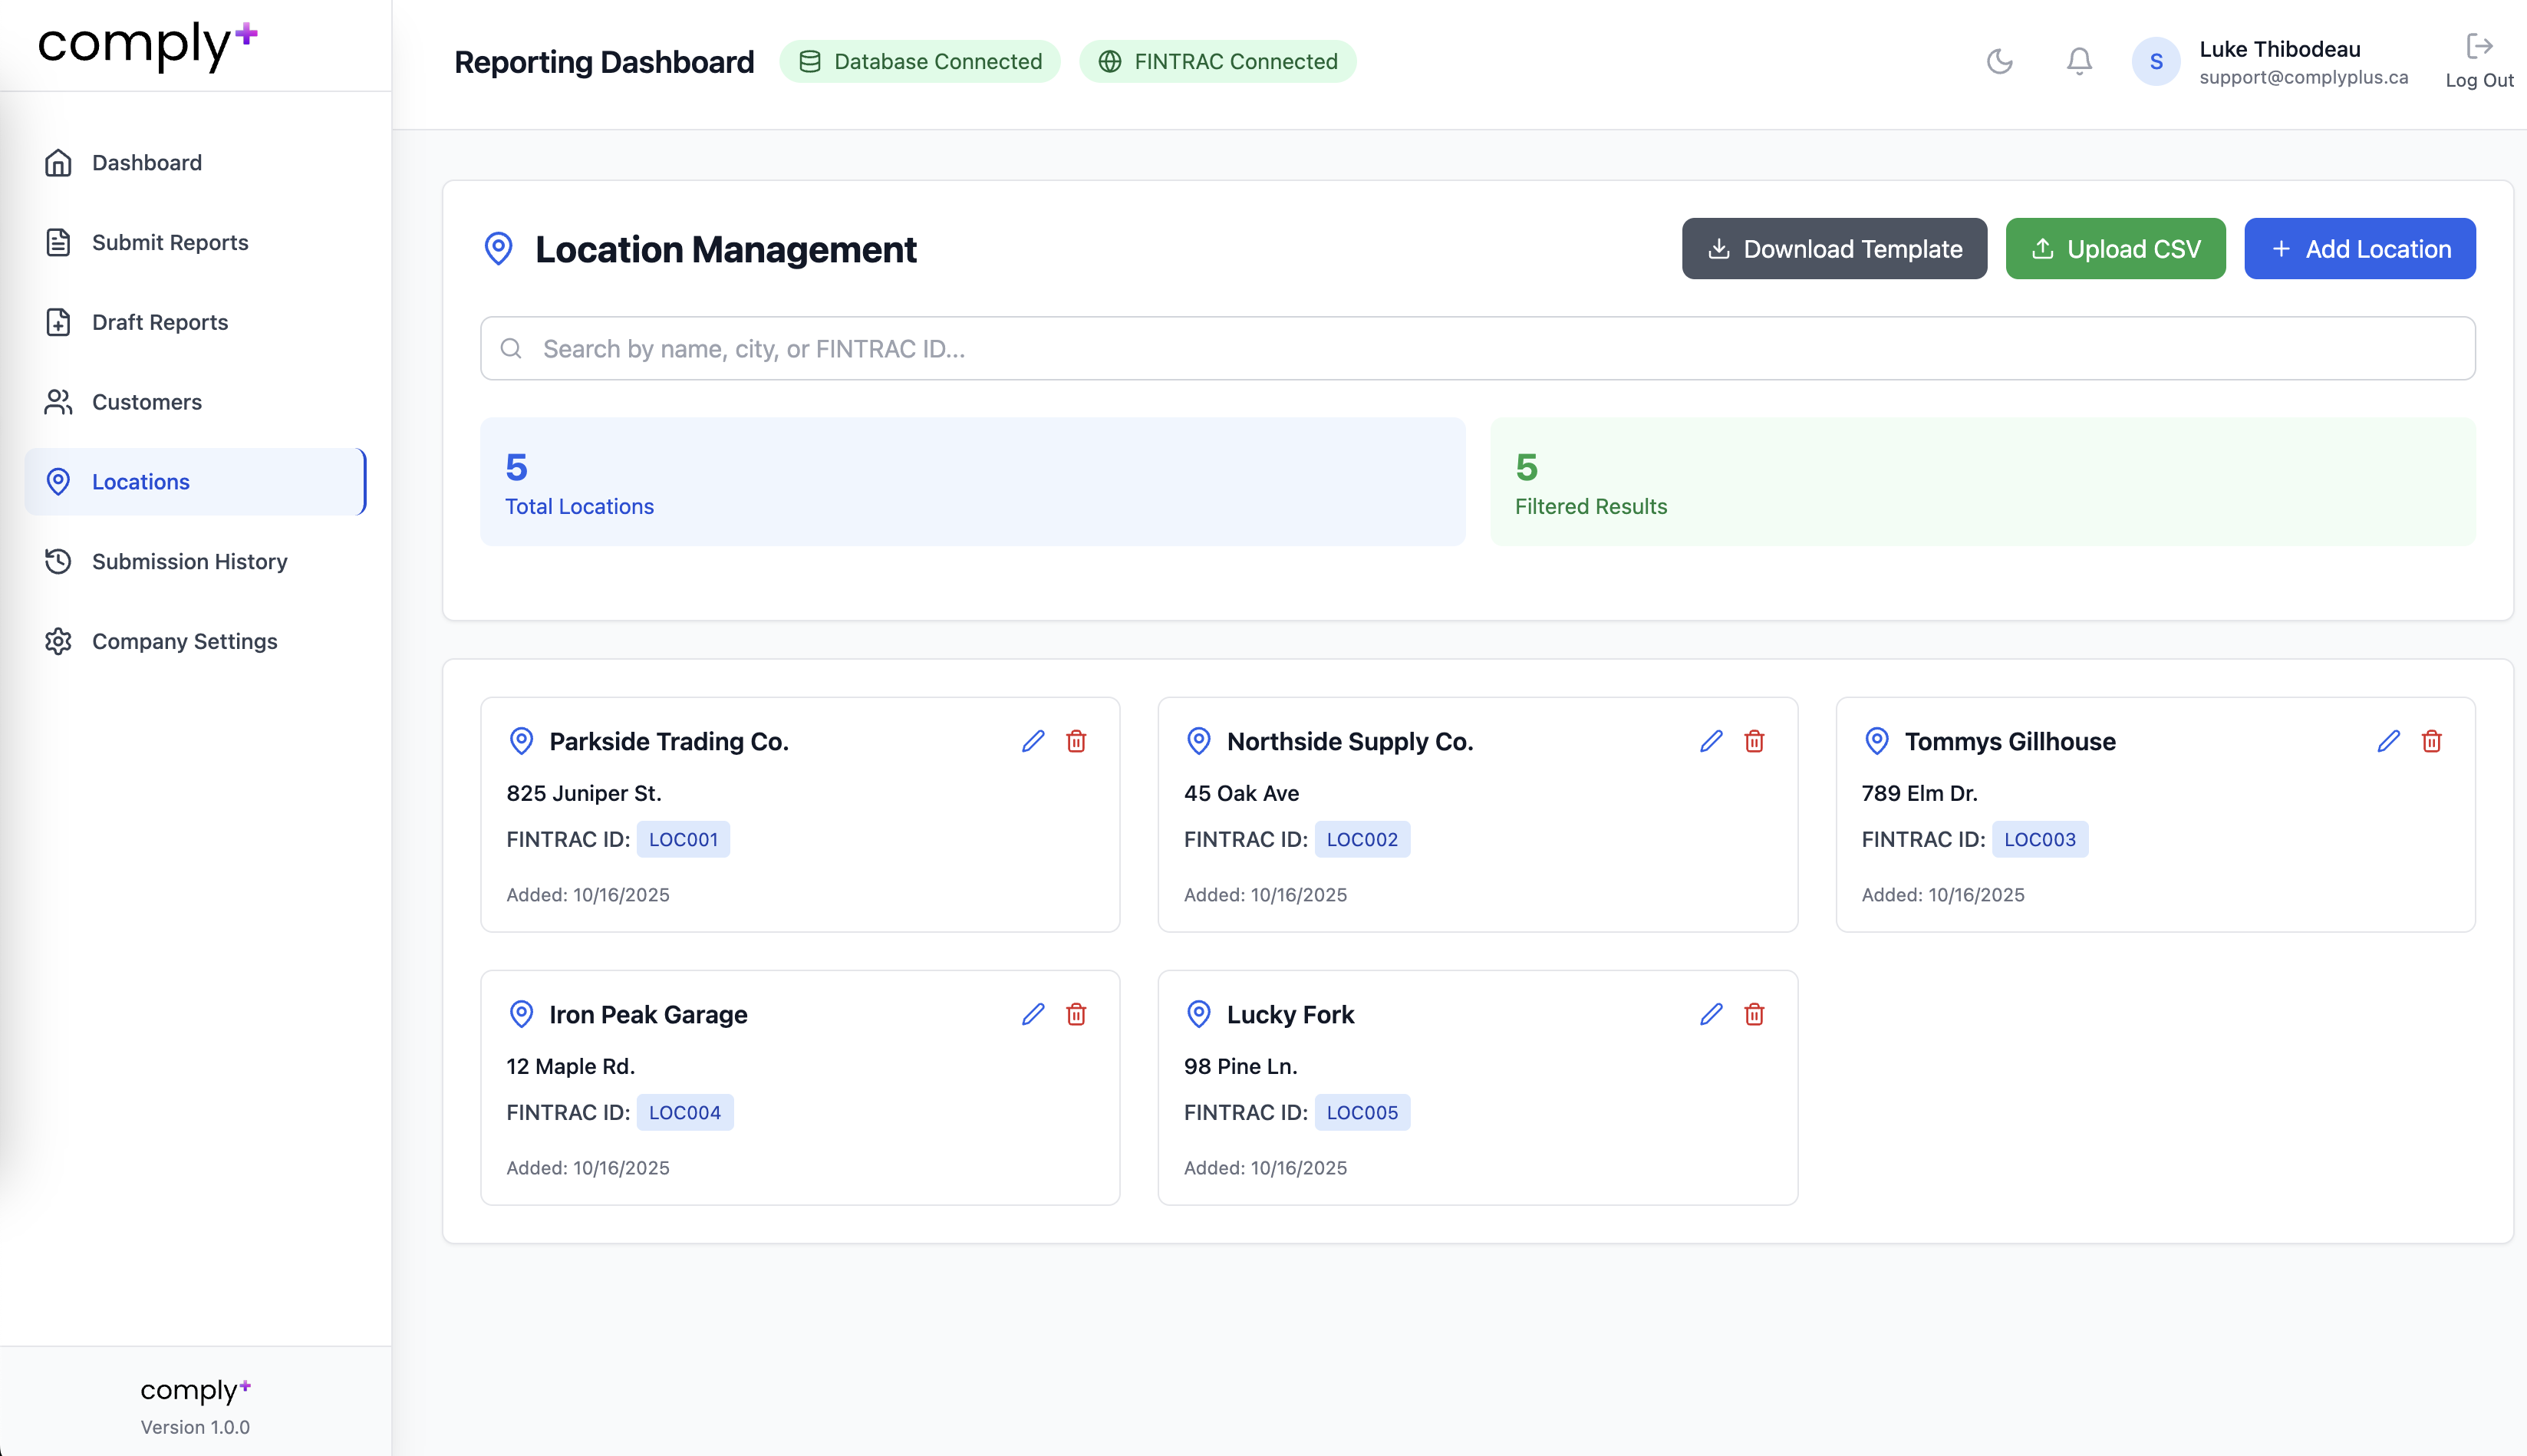This screenshot has height=1456, width=2527.
Task: Select the Customers icon in the sidebar
Action: pyautogui.click(x=57, y=402)
